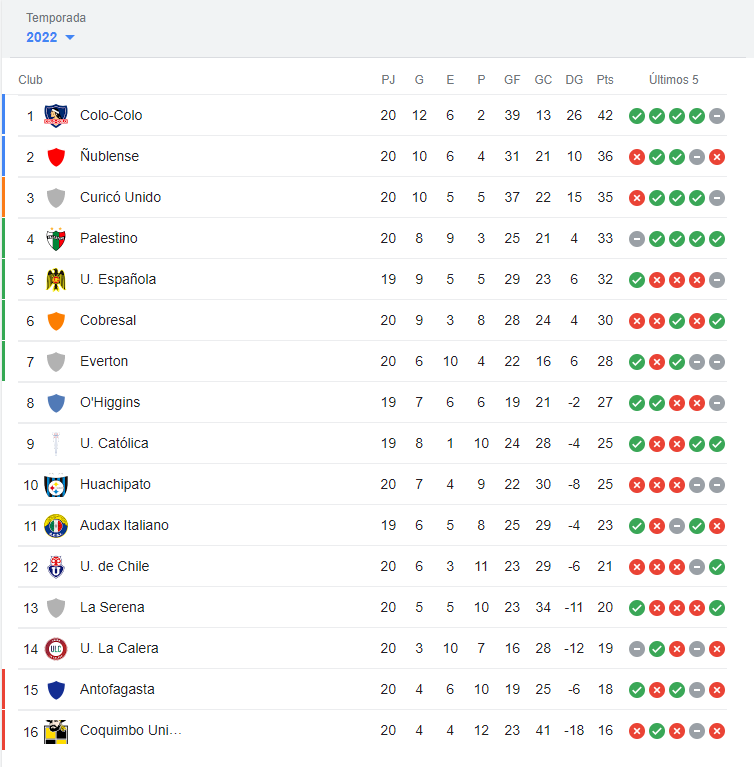The width and height of the screenshot is (754, 767).
Task: Click the Últimos 5 column header
Action: (673, 80)
